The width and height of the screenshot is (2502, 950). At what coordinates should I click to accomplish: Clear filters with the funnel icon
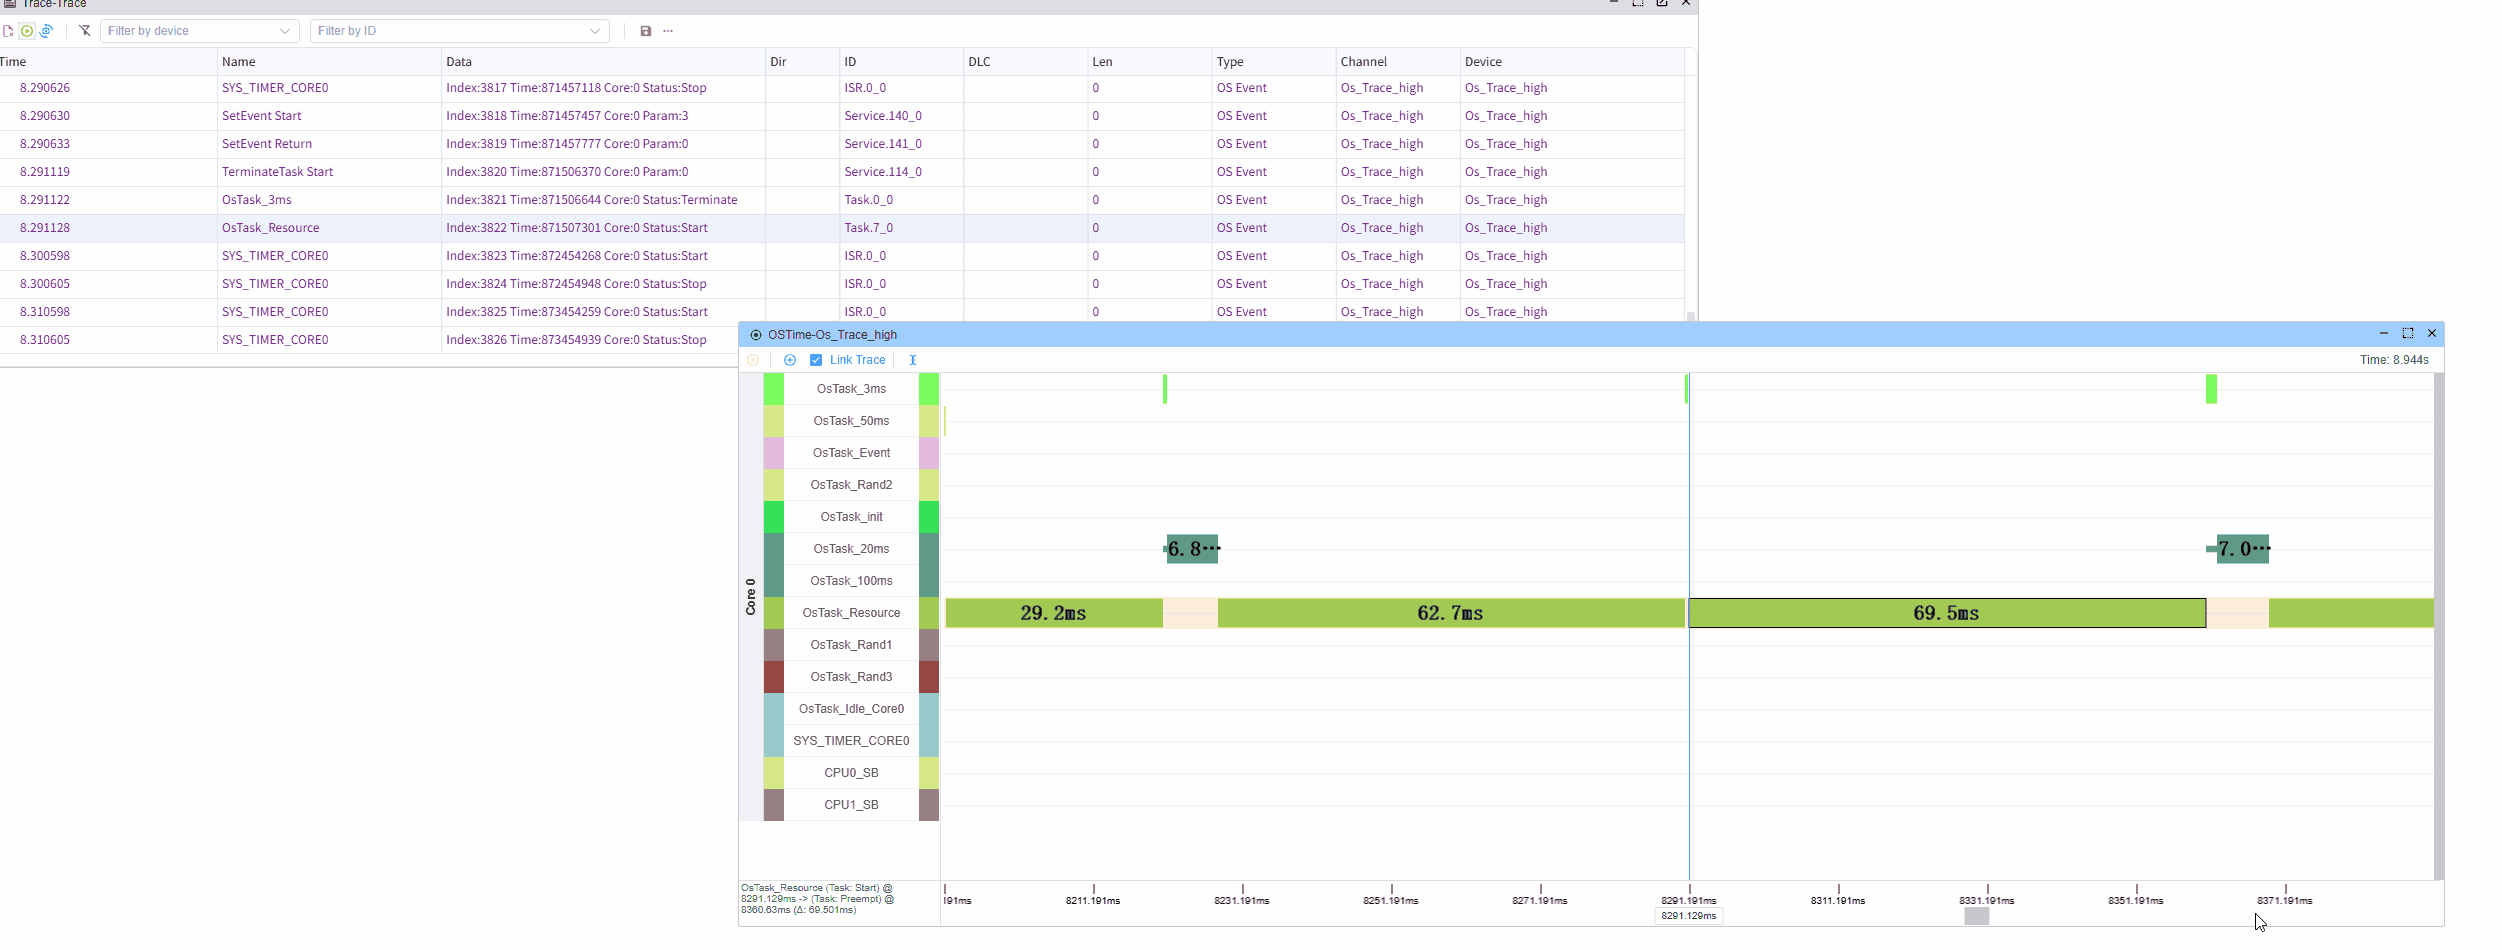[x=85, y=31]
